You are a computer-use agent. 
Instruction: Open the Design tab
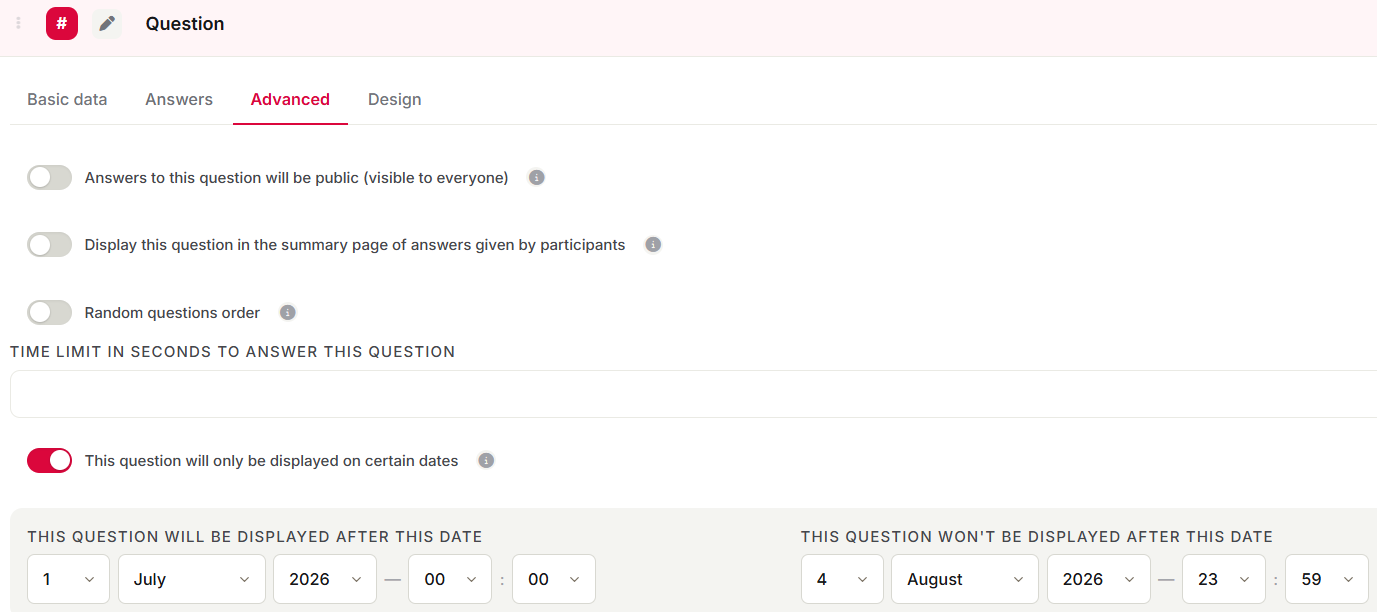pos(395,99)
